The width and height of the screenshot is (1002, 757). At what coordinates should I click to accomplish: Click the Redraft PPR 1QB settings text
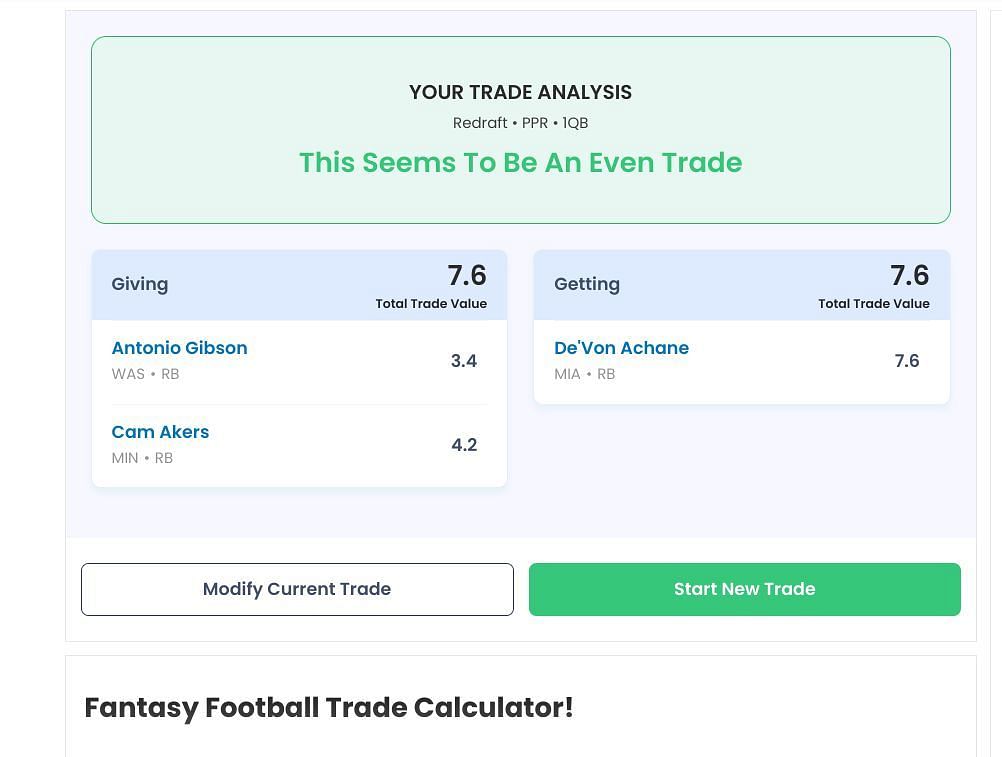(520, 123)
